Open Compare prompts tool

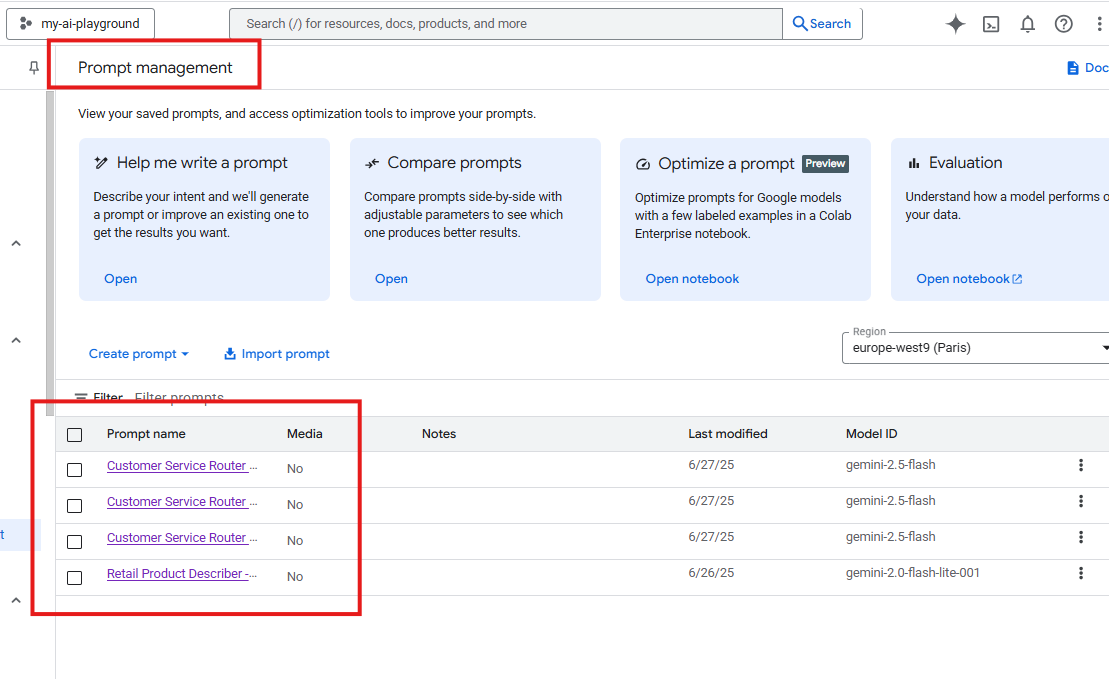pyautogui.click(x=391, y=279)
